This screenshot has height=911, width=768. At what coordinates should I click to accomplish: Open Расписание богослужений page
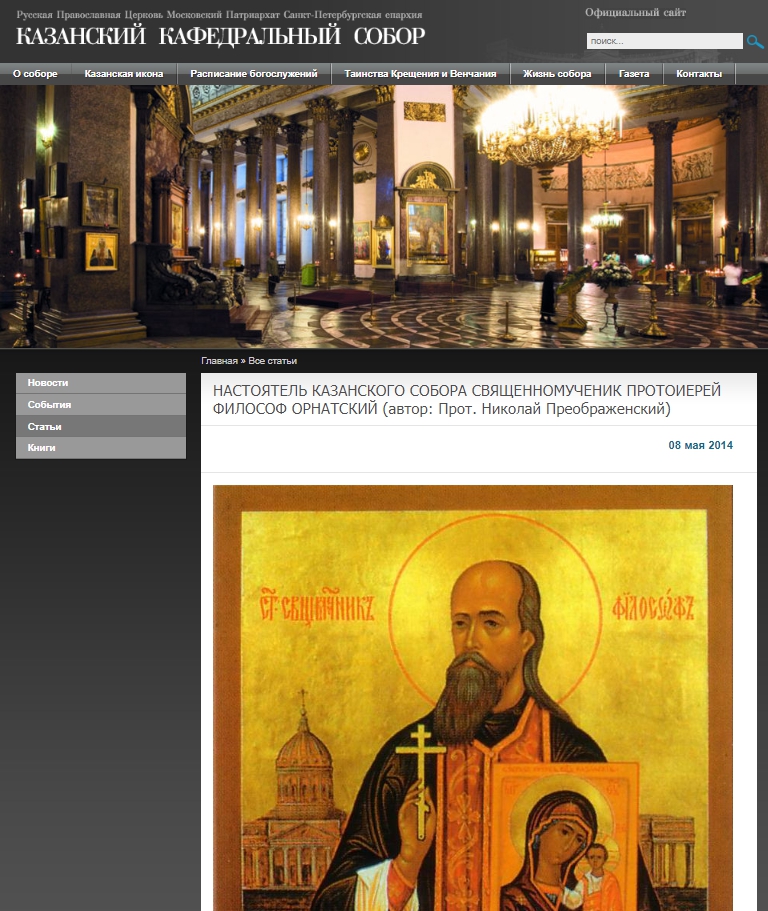tap(254, 74)
